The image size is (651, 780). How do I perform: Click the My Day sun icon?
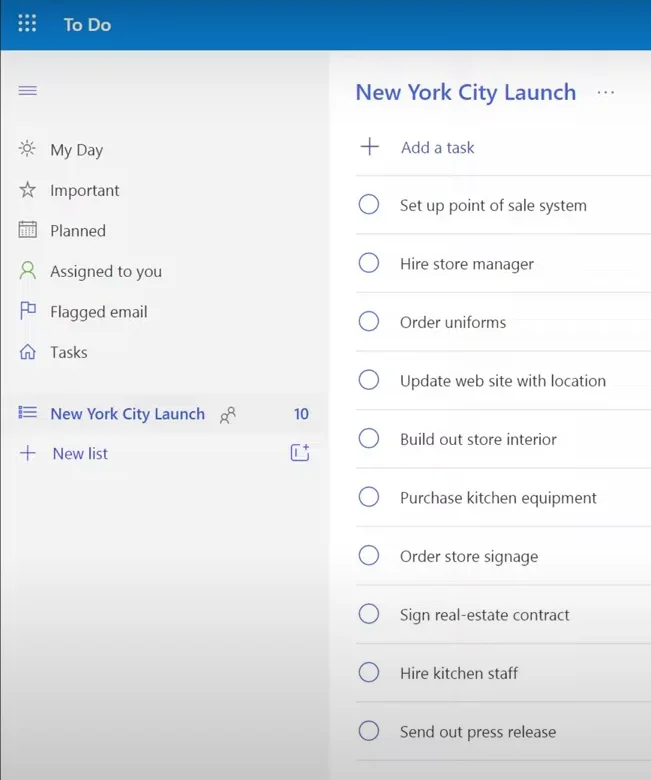pyautogui.click(x=27, y=149)
